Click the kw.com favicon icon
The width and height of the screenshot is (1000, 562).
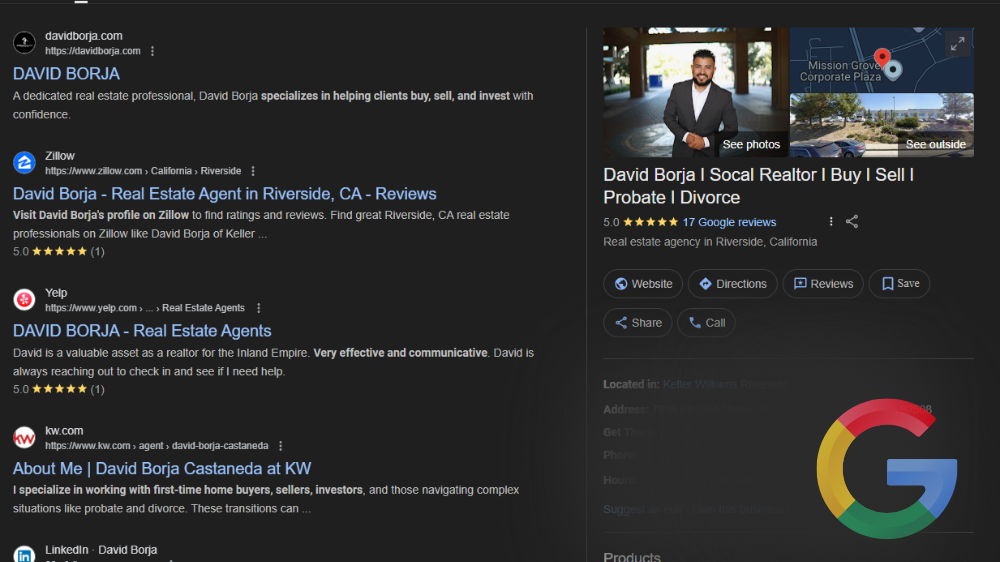pos(25,437)
